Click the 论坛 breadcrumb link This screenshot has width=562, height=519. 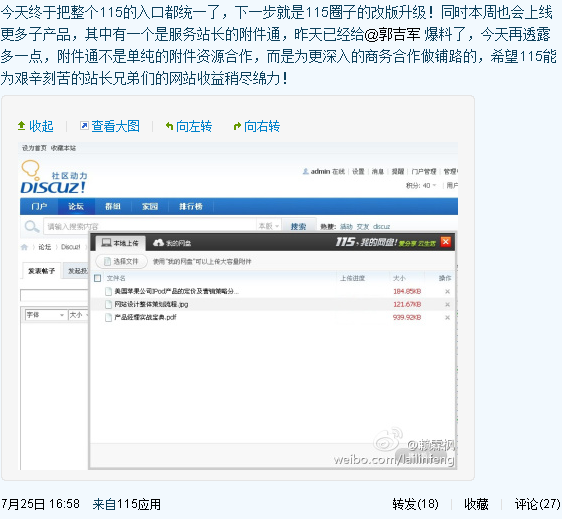point(45,247)
